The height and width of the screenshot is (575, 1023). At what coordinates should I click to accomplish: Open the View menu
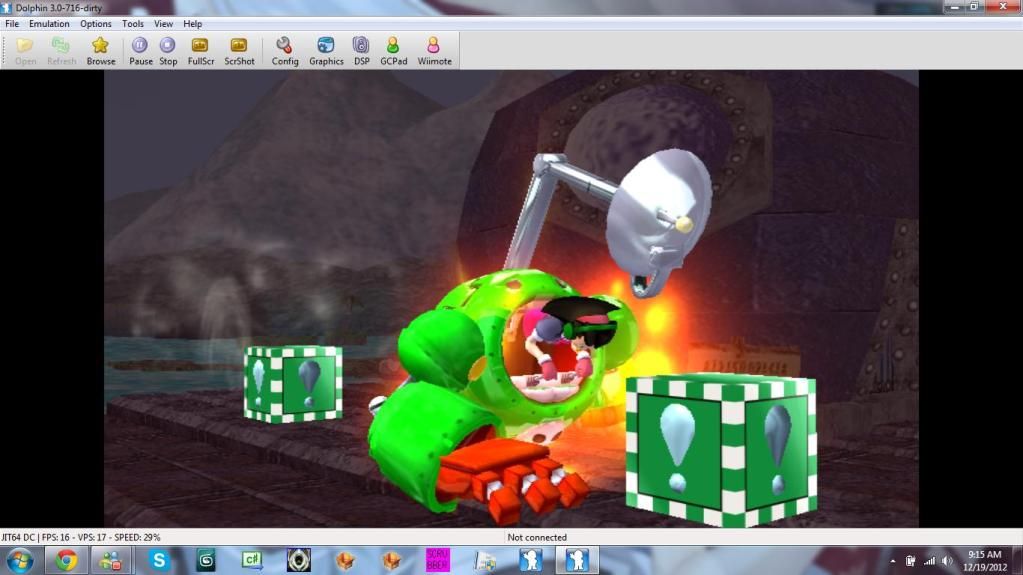163,23
